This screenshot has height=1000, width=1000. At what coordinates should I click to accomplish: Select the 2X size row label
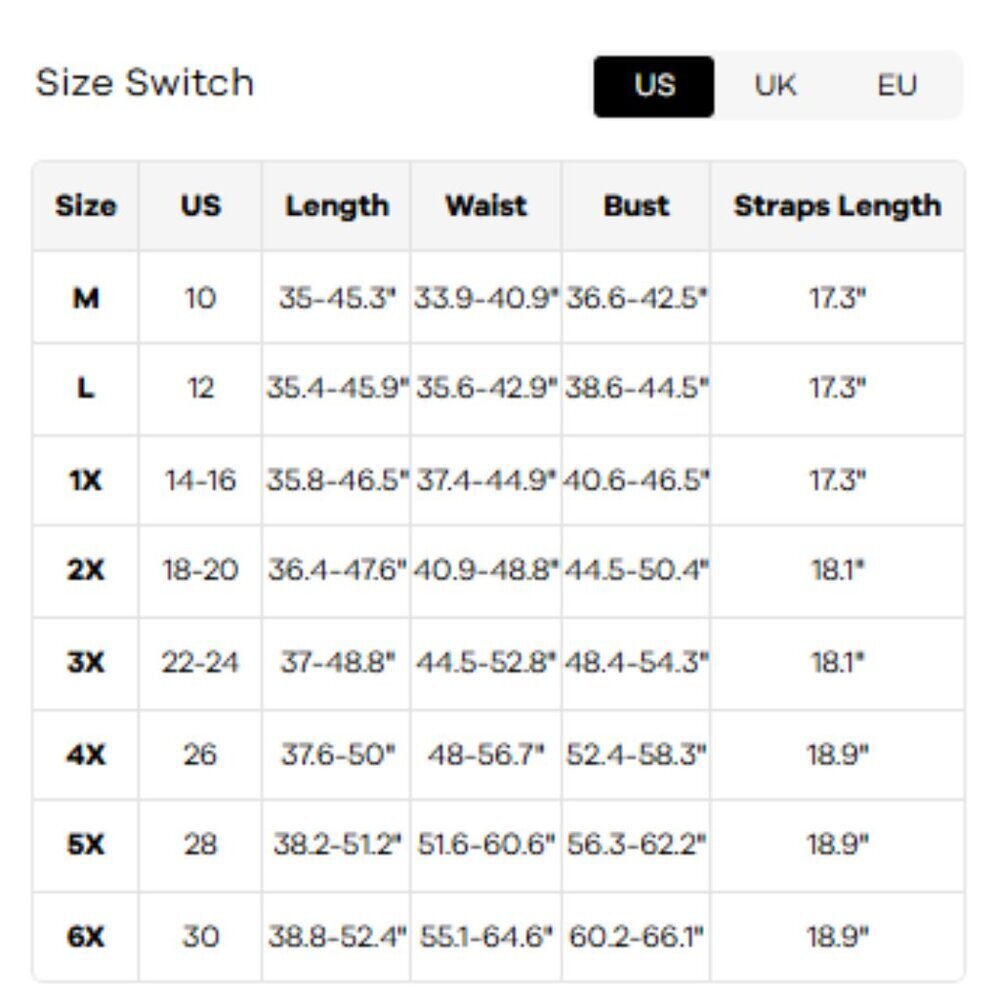pyautogui.click(x=86, y=571)
